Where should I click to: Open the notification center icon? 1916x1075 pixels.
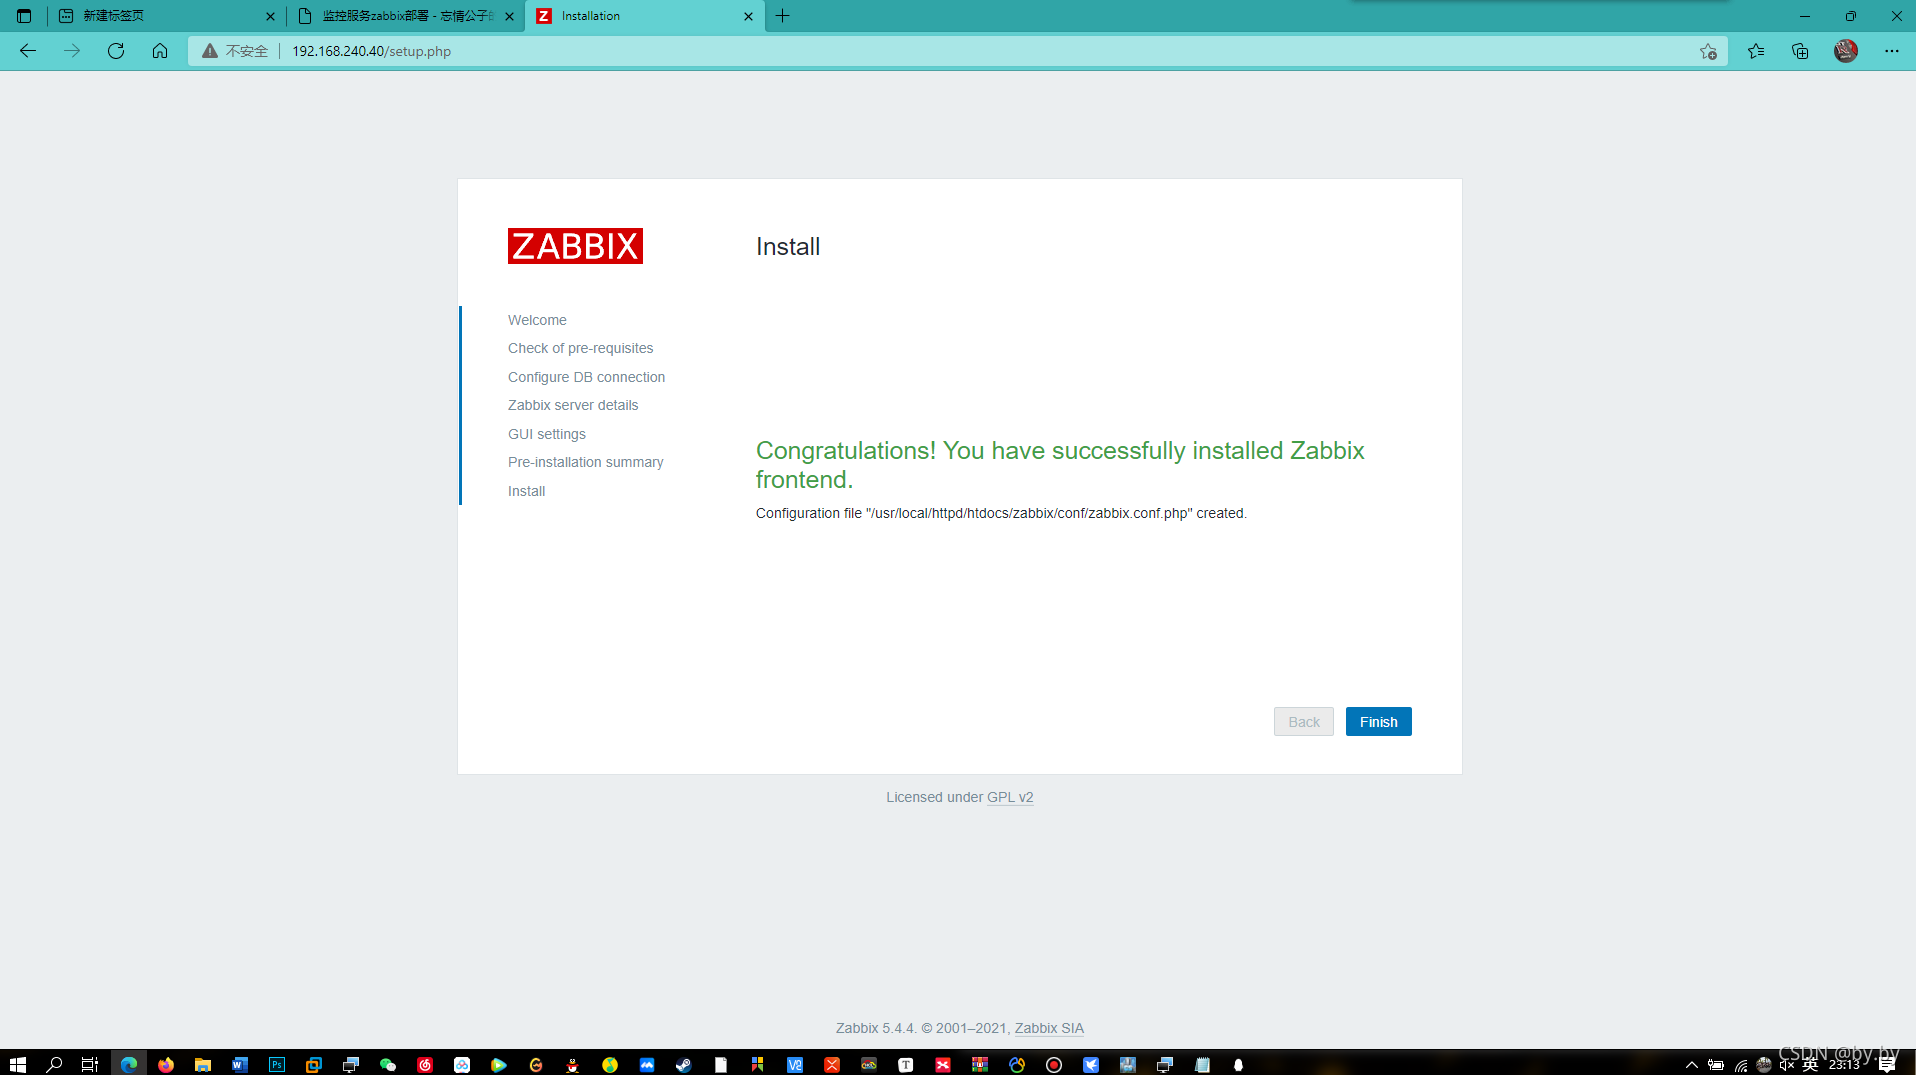coord(1887,1065)
